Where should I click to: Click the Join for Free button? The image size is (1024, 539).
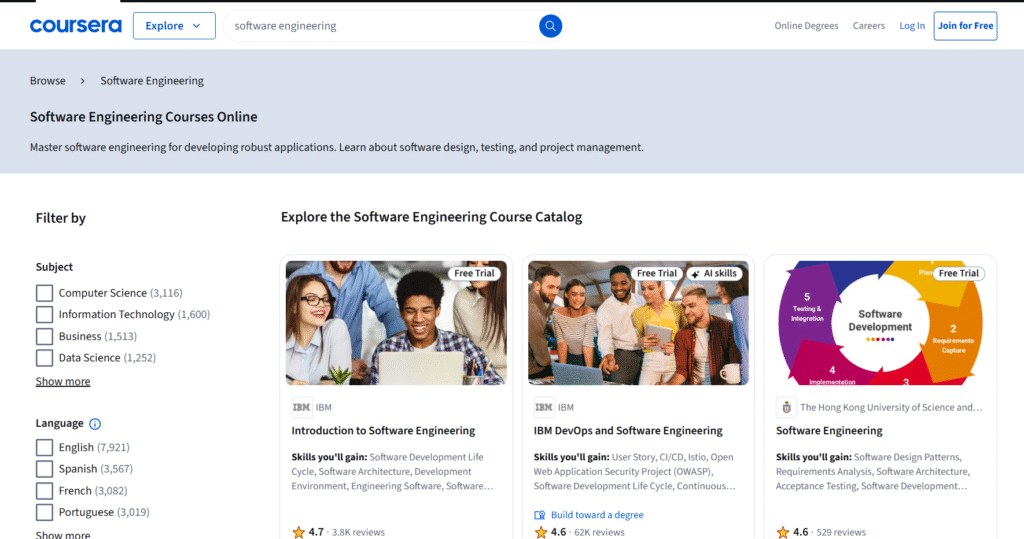click(965, 25)
